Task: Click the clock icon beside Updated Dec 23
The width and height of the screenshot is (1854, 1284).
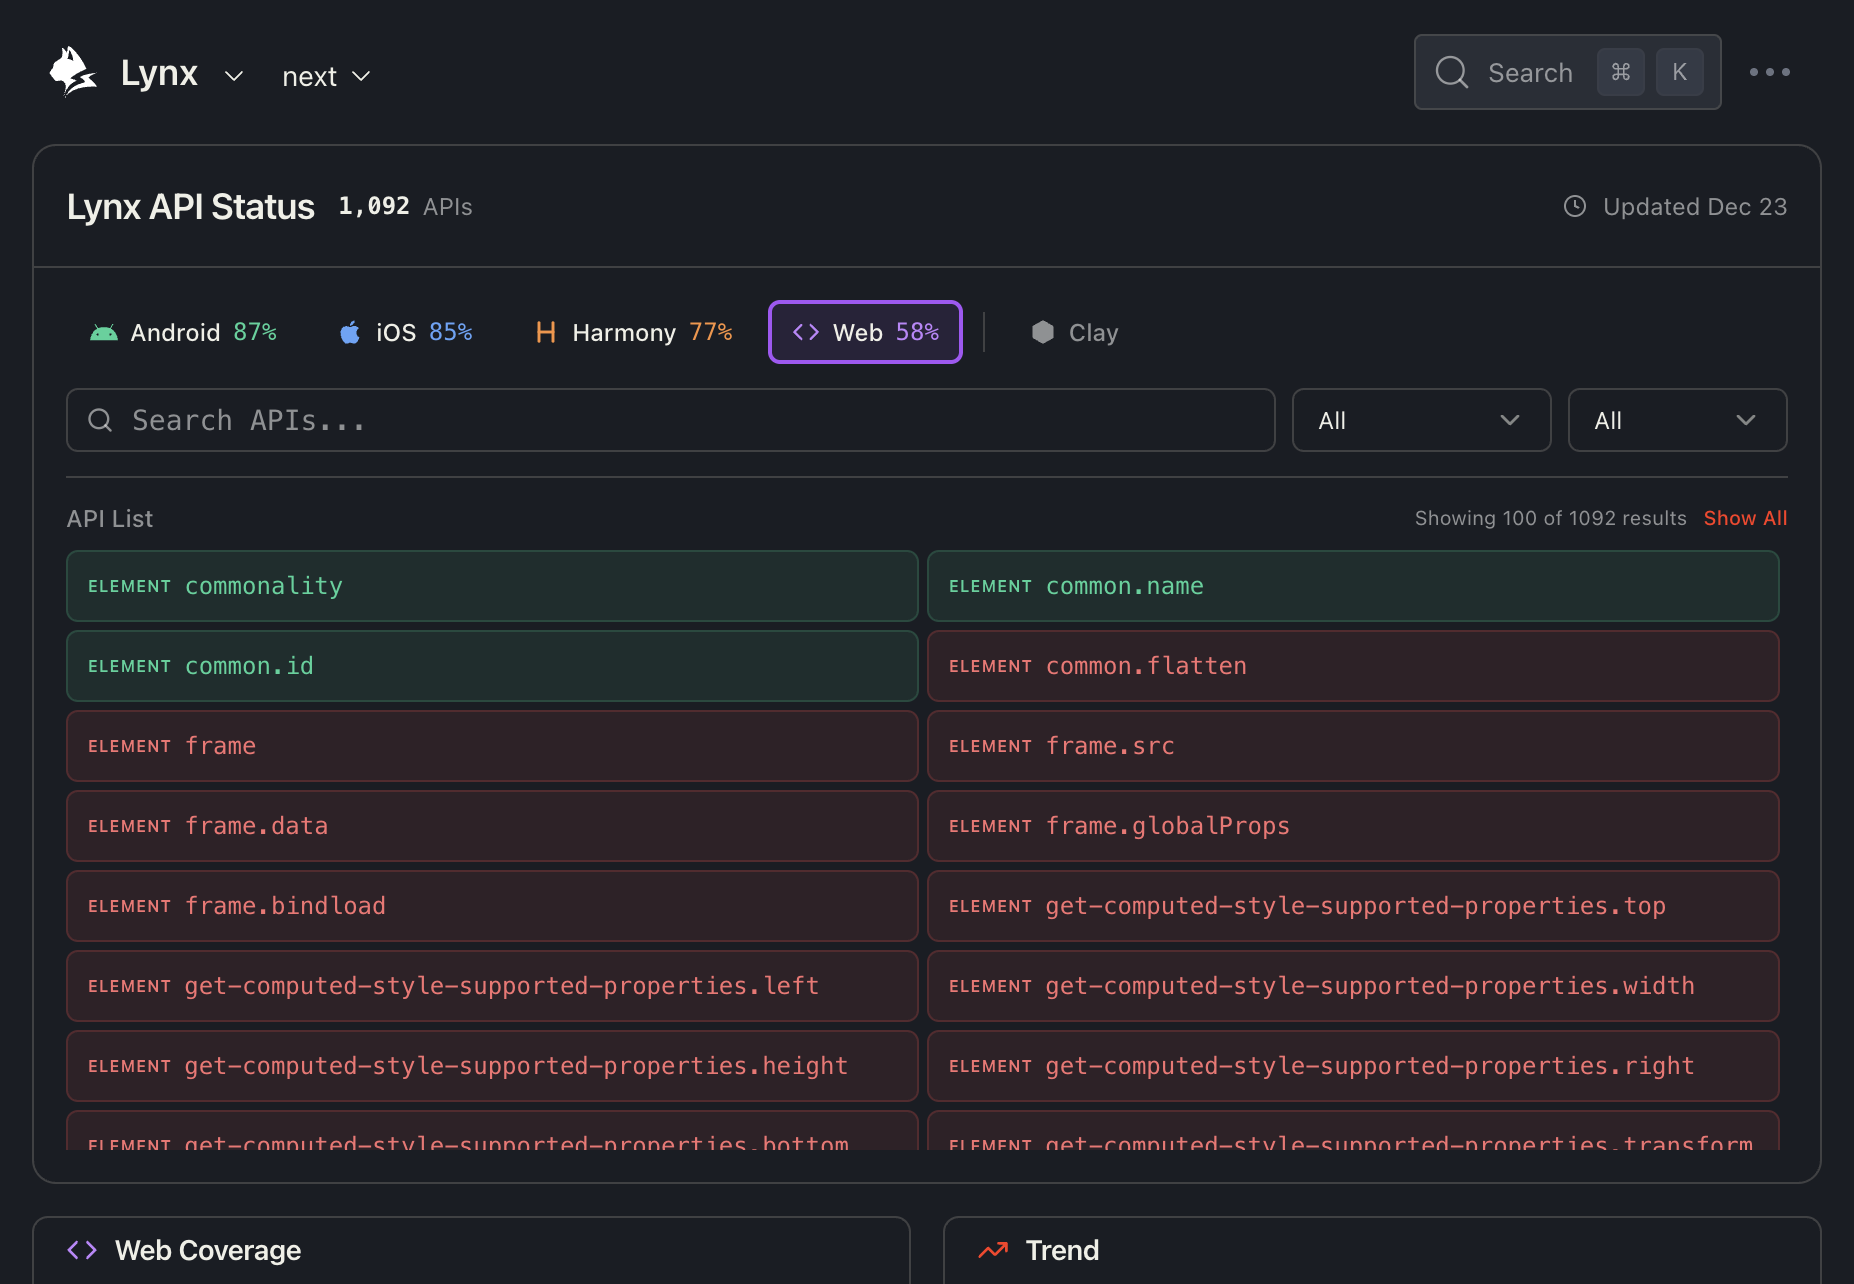Action: coord(1575,206)
